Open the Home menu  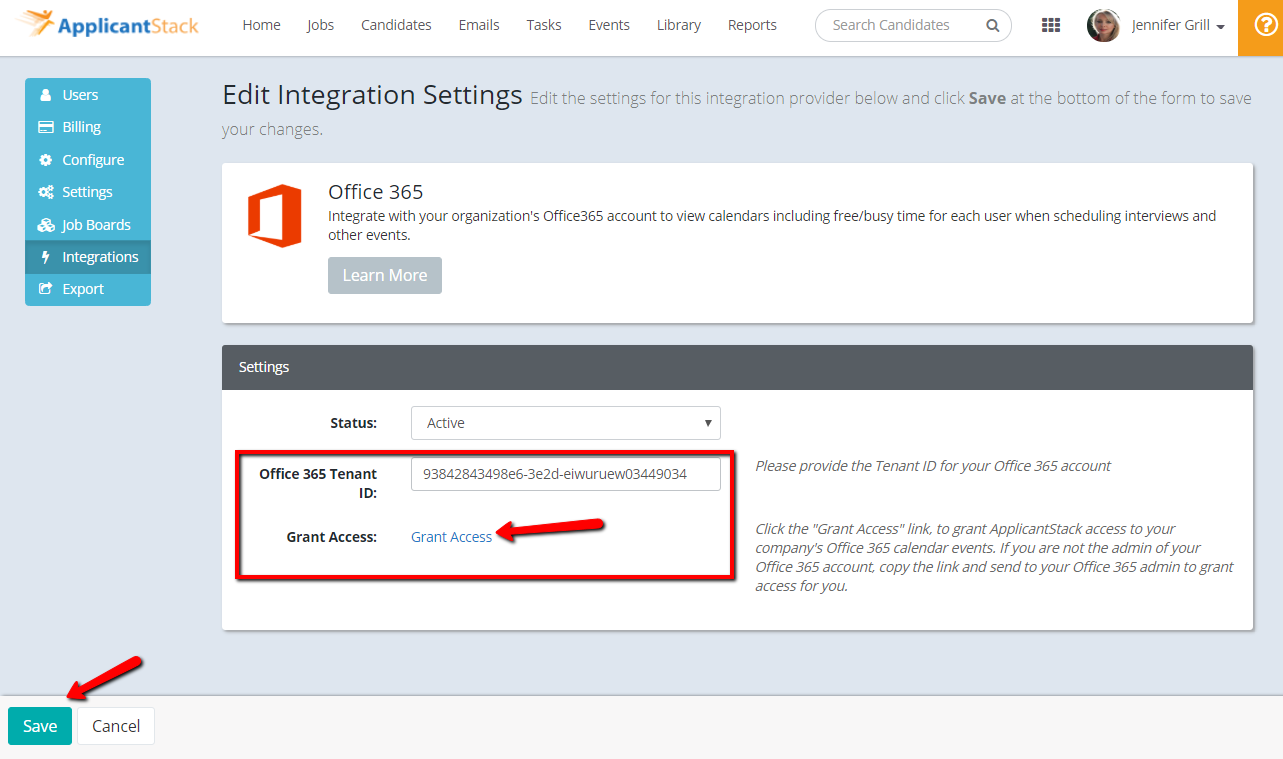pos(261,25)
